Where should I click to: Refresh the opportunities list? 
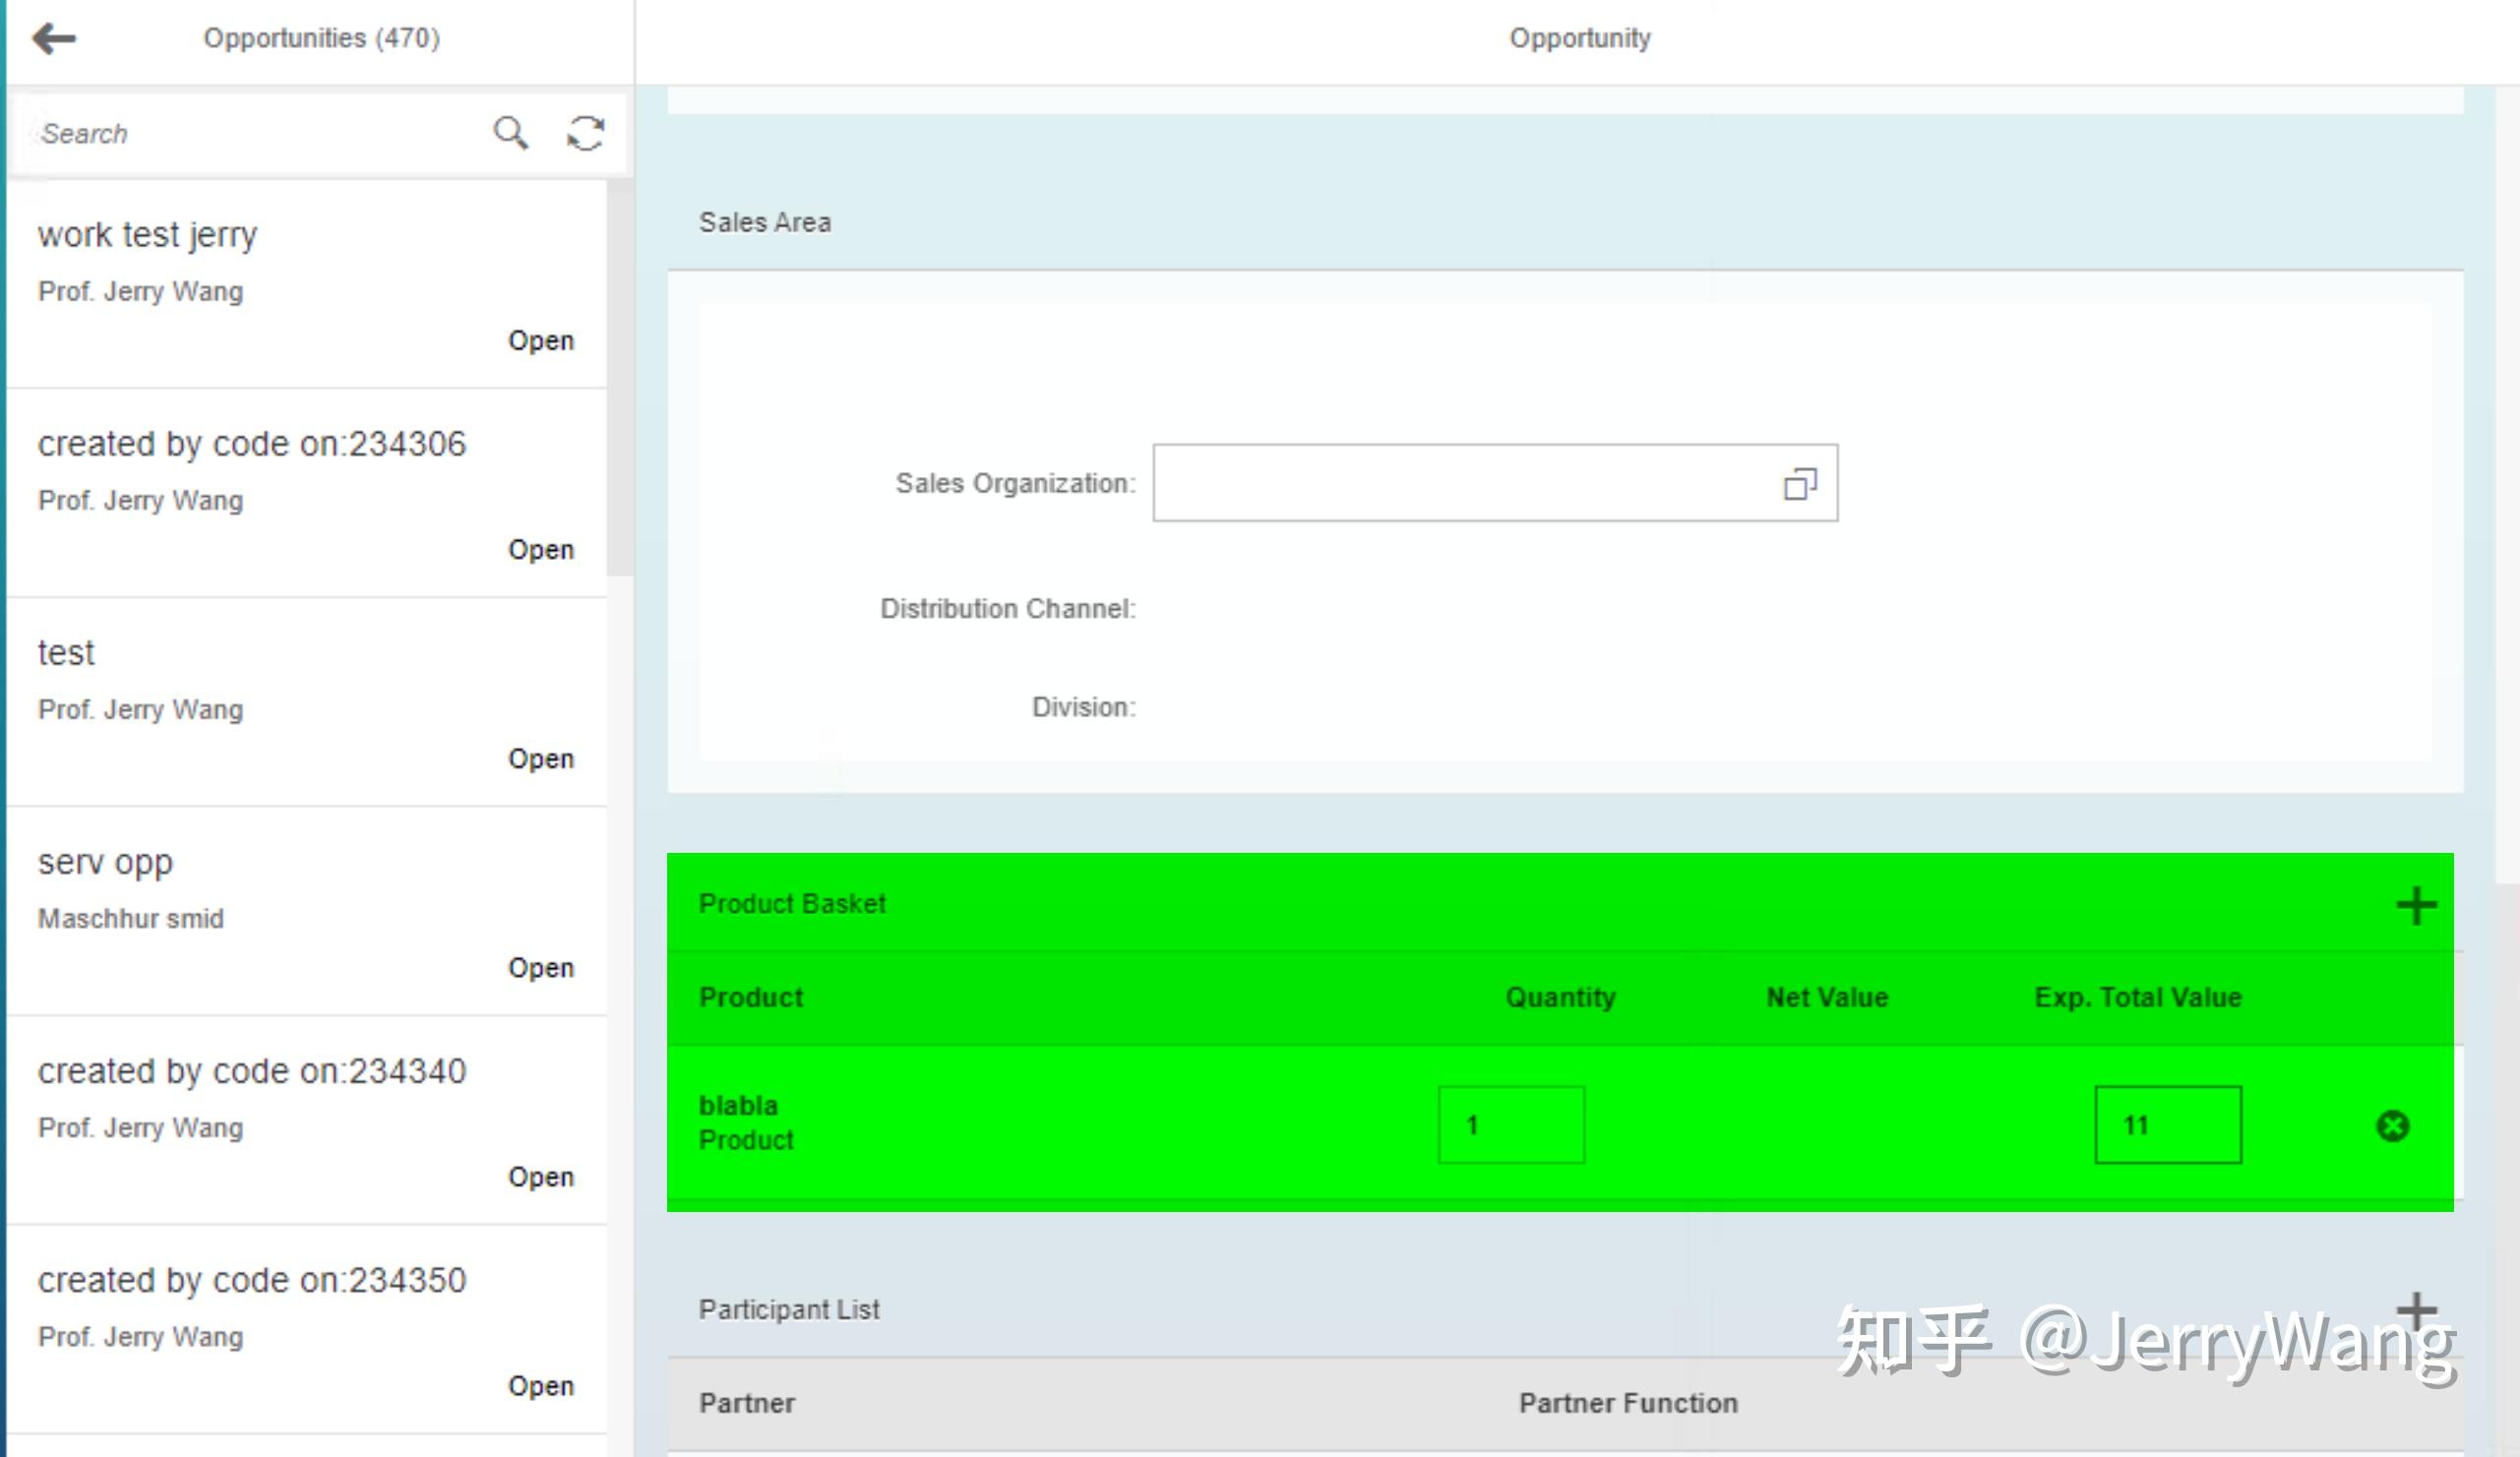[x=585, y=132]
